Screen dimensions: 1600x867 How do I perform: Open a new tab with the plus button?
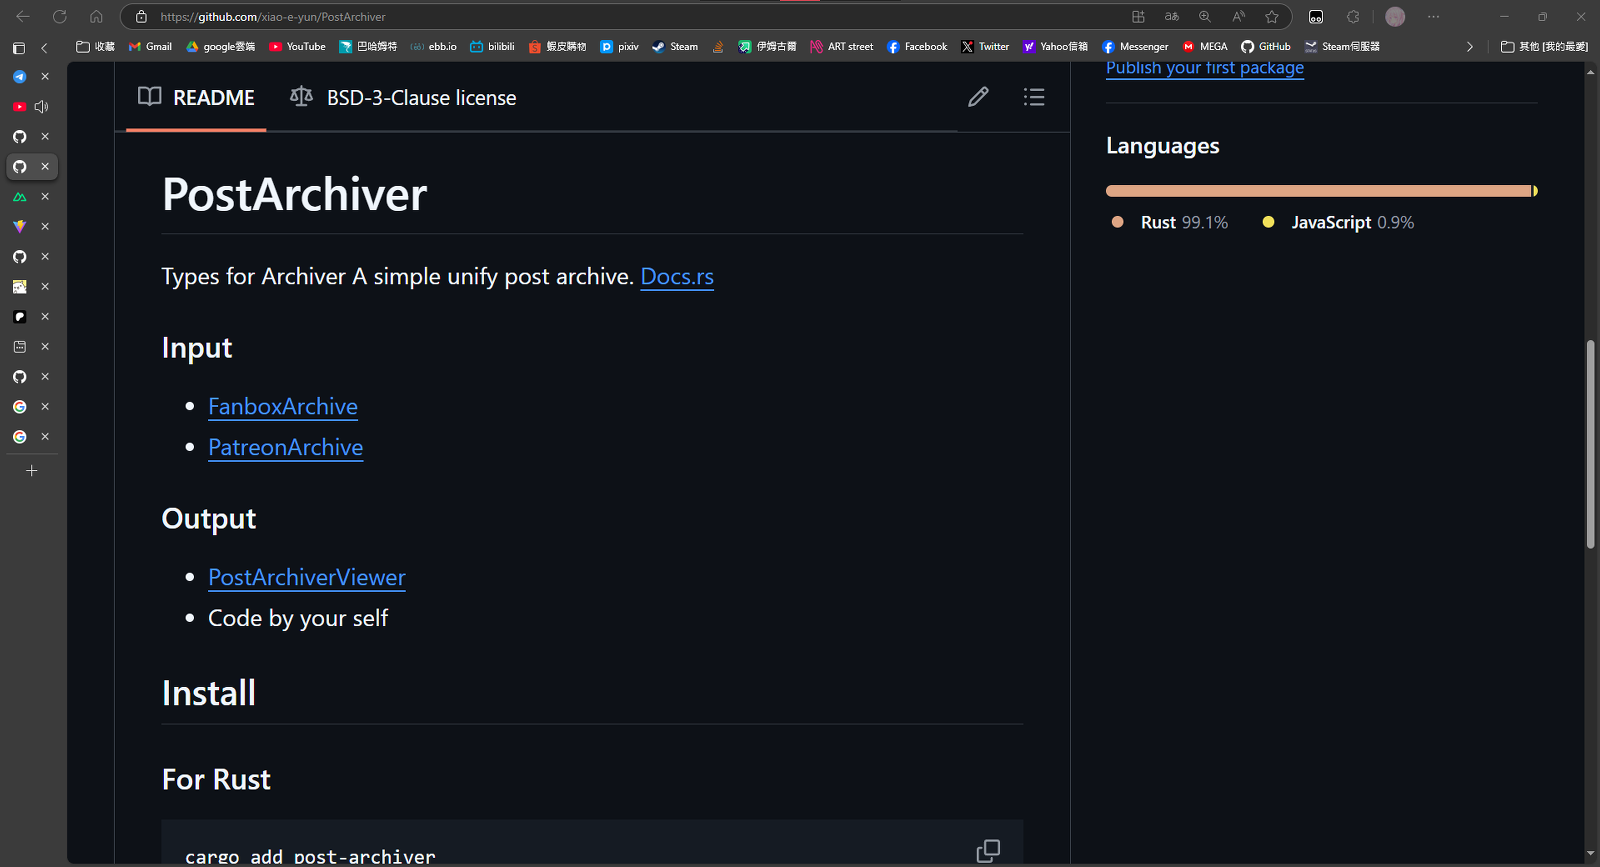(x=32, y=471)
